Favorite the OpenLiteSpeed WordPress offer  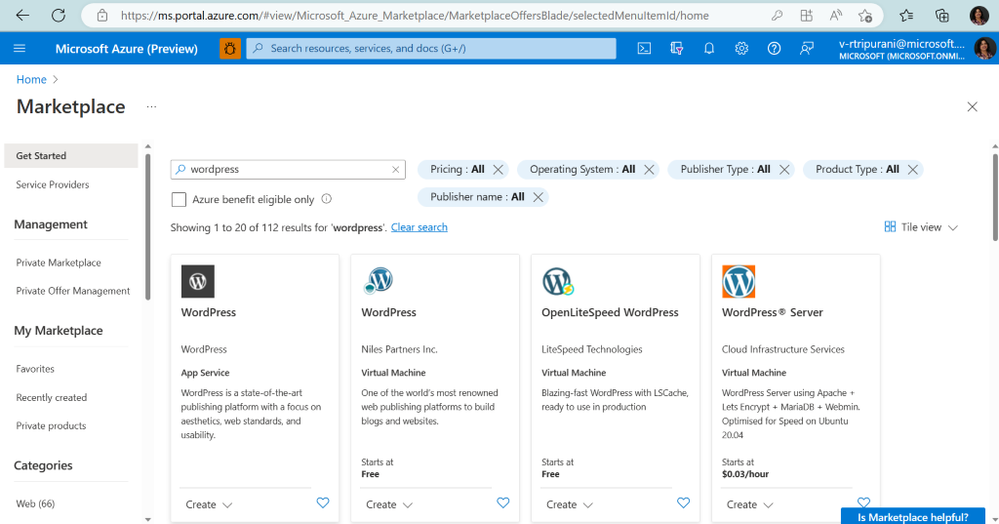click(684, 503)
